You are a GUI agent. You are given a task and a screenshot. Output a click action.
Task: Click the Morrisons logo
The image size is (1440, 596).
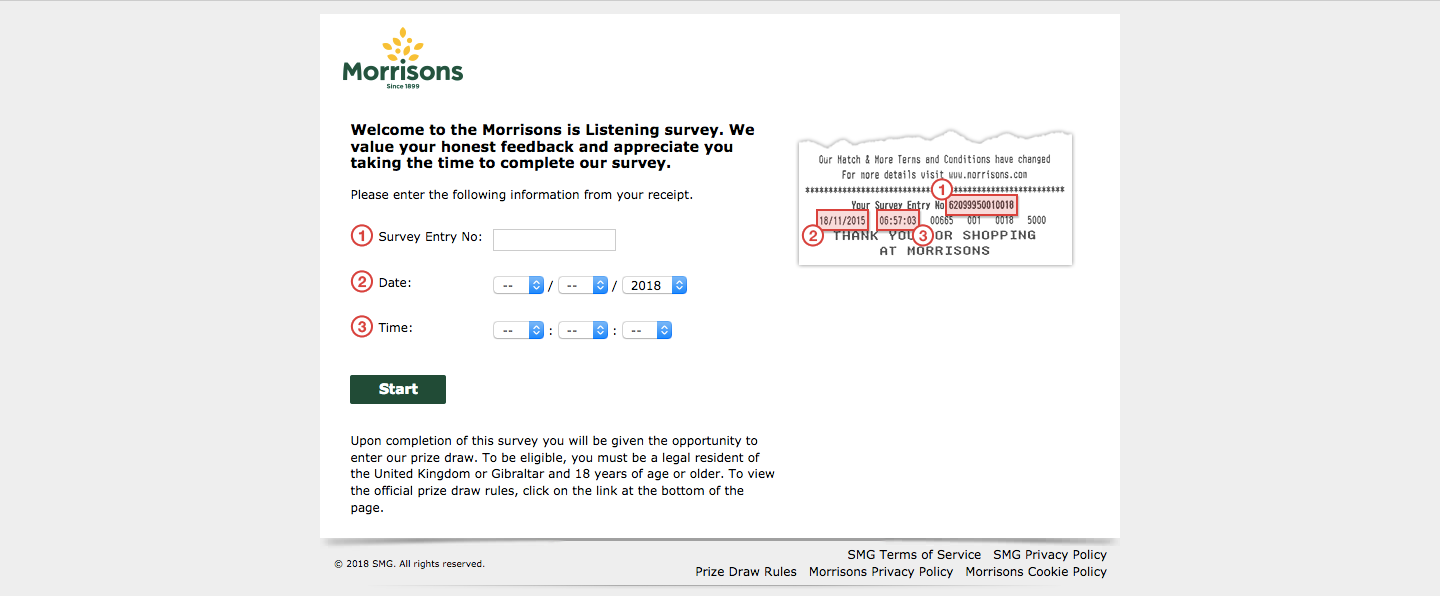click(x=403, y=59)
